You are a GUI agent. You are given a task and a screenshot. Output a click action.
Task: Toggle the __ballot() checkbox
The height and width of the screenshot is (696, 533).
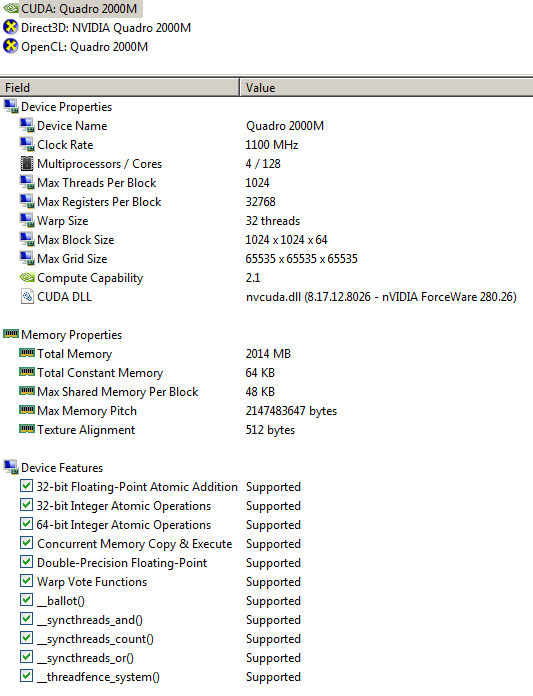(27, 600)
